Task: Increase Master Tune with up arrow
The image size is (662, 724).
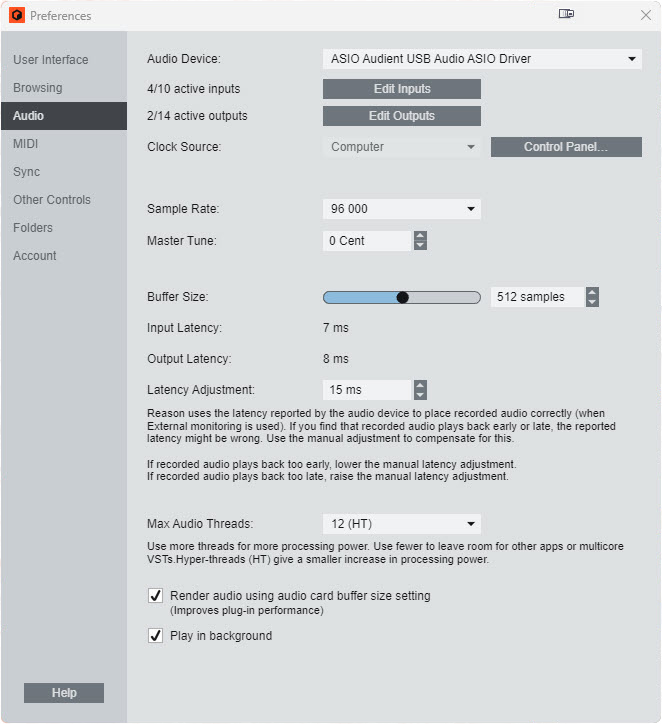Action: tap(420, 236)
